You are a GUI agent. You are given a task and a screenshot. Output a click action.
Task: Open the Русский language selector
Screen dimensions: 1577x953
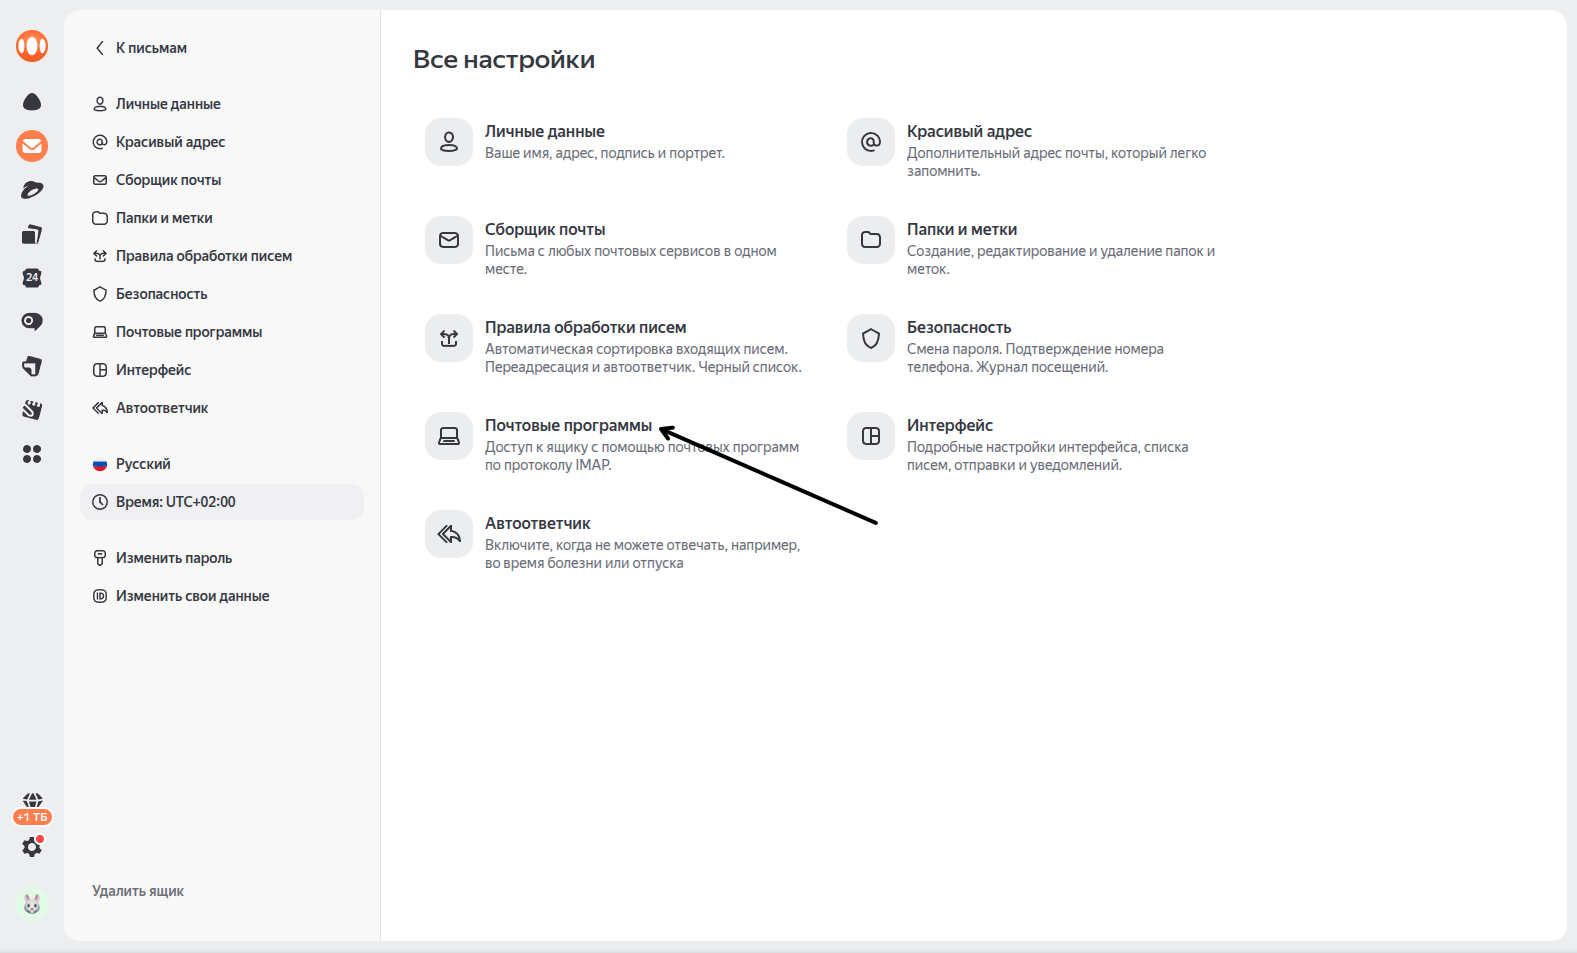142,464
